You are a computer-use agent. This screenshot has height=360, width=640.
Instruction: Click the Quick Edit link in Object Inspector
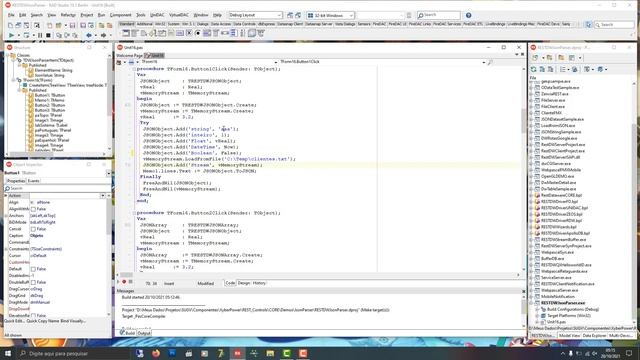click(x=14, y=321)
